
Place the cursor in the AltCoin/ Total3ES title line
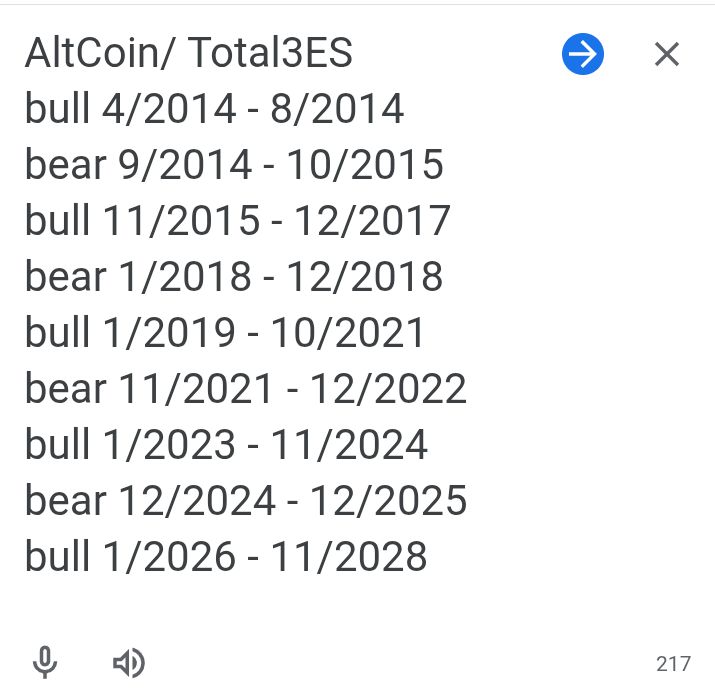[x=188, y=54]
